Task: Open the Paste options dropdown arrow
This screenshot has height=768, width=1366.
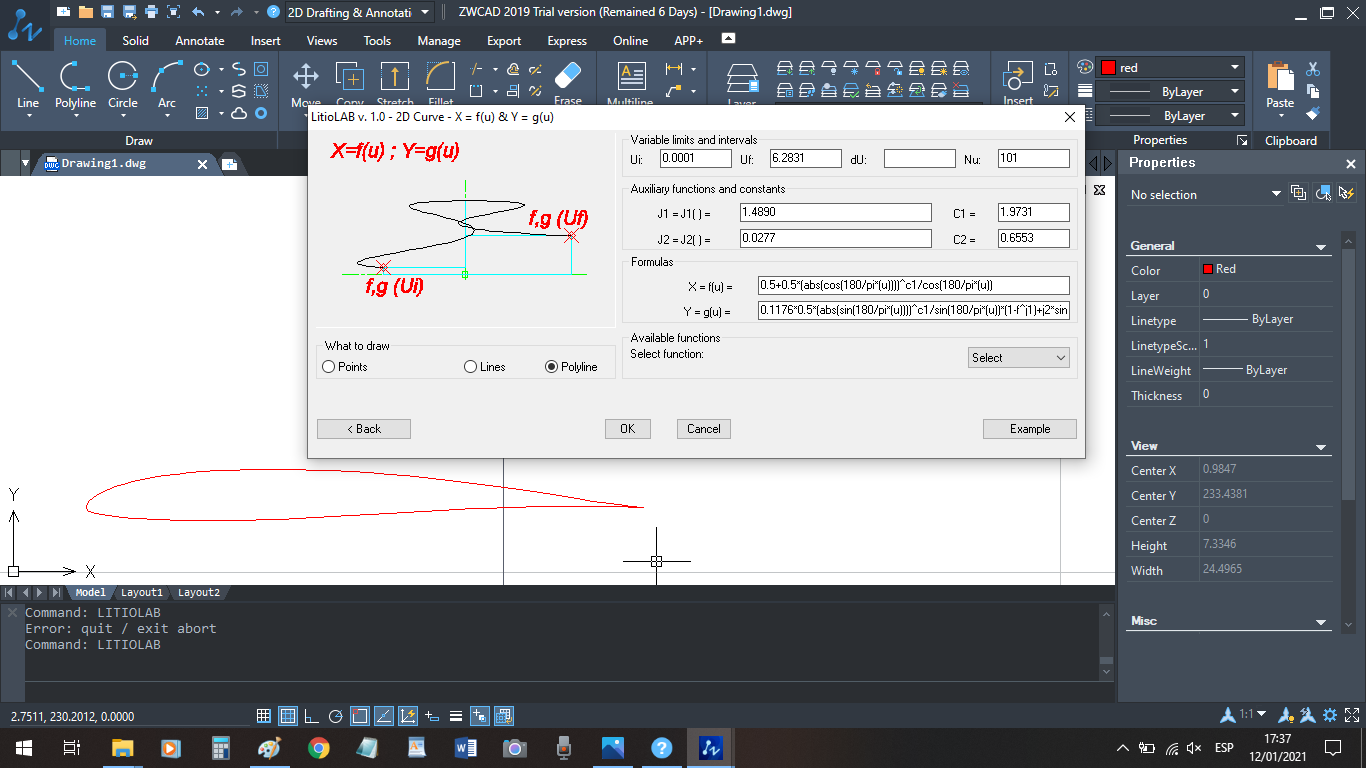Action: [1280, 116]
